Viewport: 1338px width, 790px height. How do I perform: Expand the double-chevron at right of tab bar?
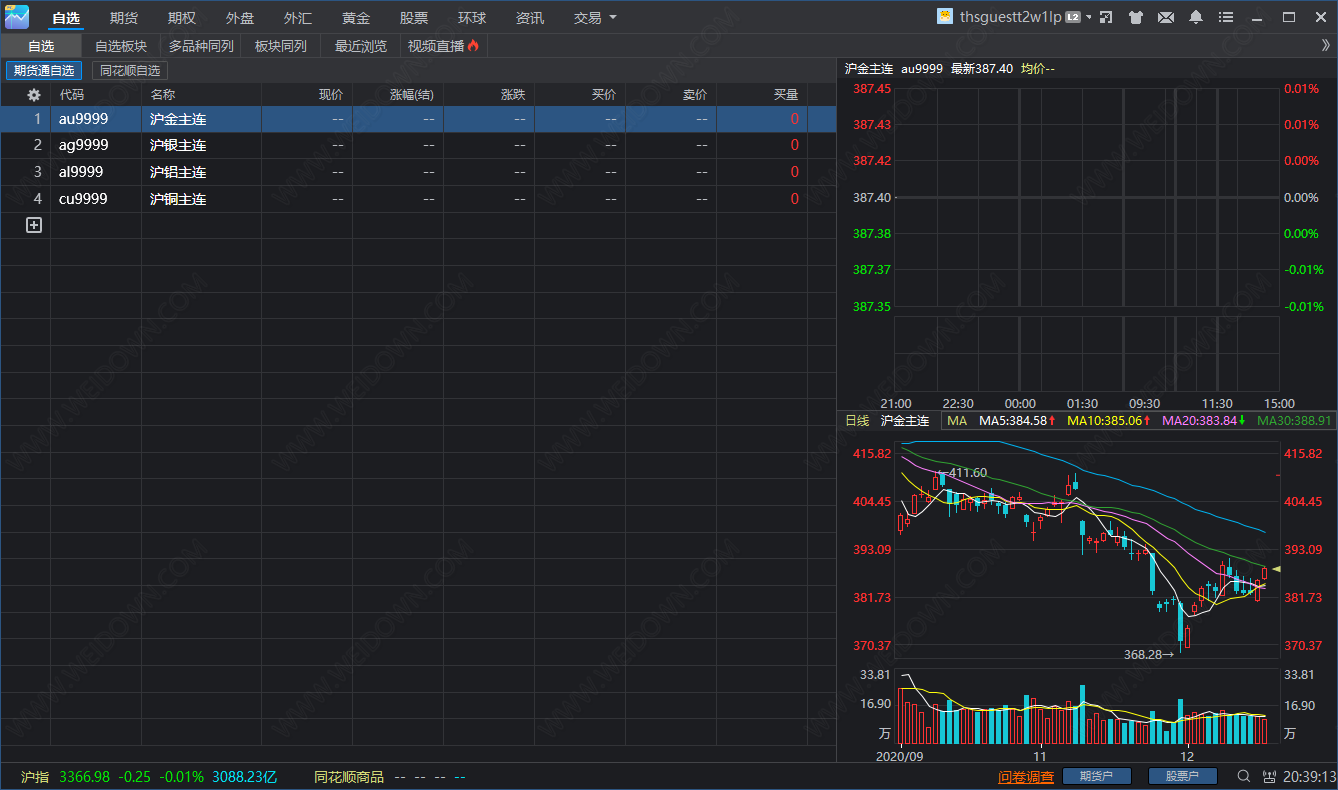tap(1326, 45)
